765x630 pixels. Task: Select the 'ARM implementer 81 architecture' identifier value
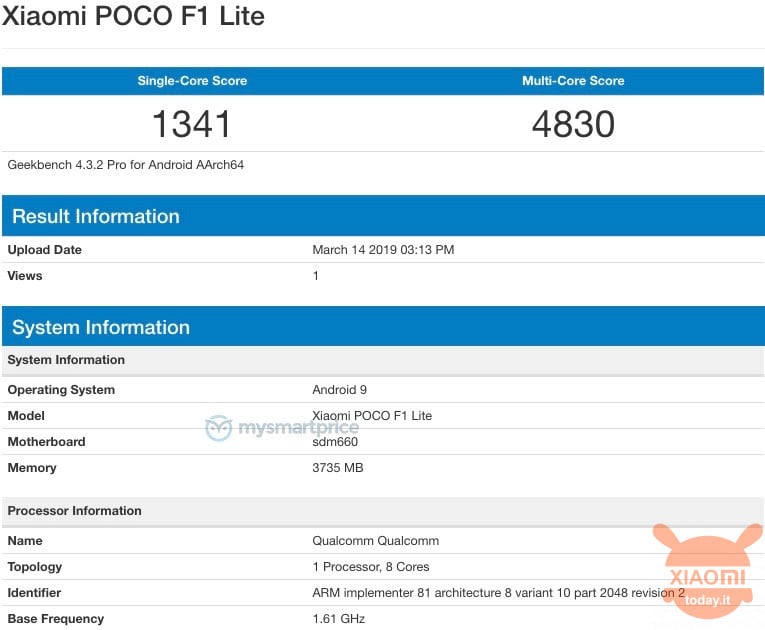point(499,593)
